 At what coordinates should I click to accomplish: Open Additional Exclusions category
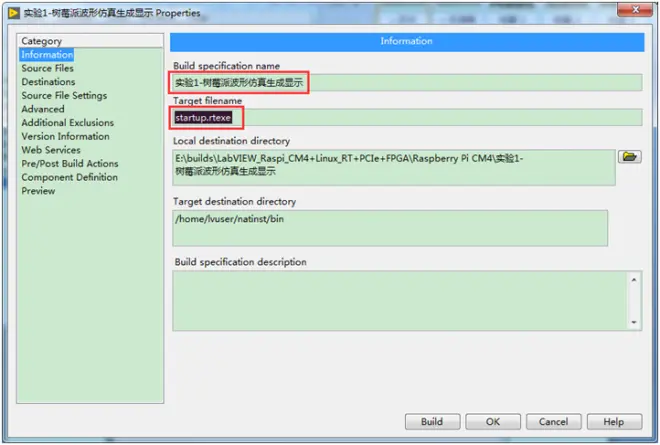[x=67, y=123]
